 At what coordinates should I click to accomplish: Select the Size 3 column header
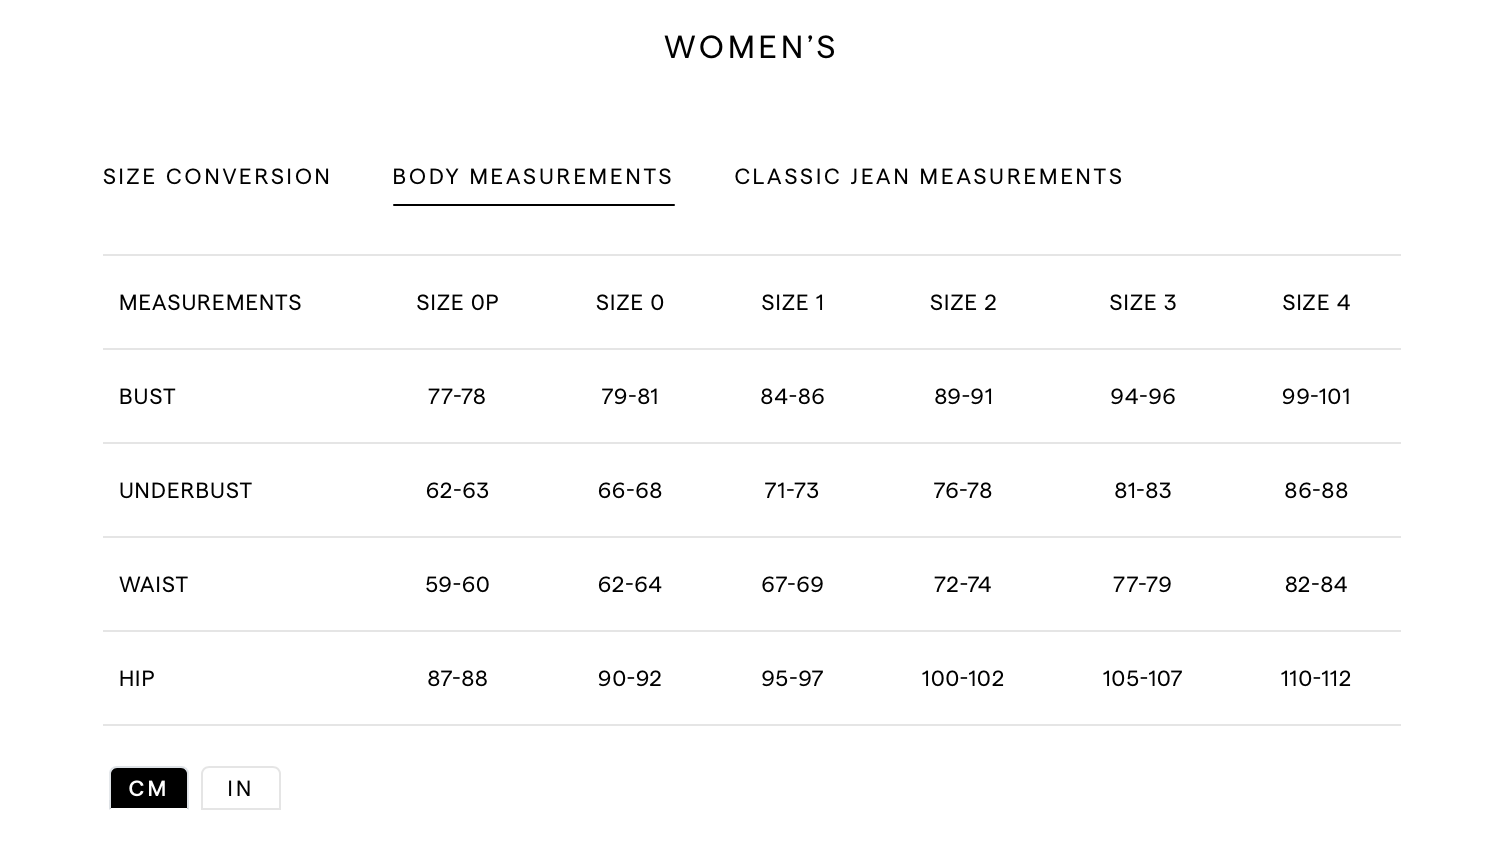[x=1142, y=303]
